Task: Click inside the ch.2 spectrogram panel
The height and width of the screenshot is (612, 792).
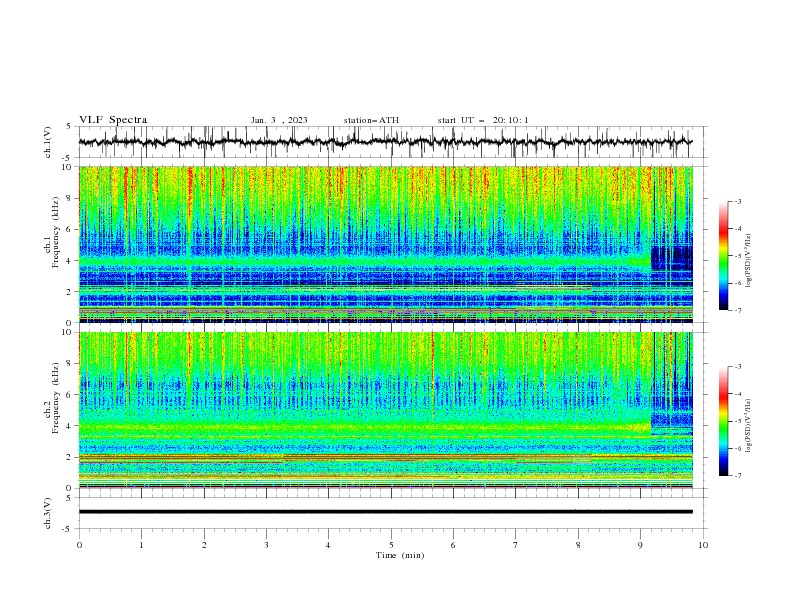Action: pyautogui.click(x=385, y=410)
